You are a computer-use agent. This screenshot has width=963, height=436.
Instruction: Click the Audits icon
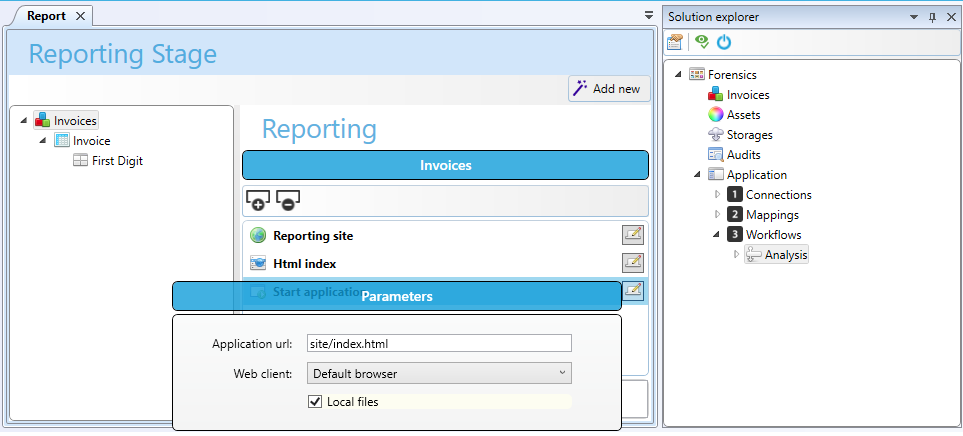(x=715, y=155)
